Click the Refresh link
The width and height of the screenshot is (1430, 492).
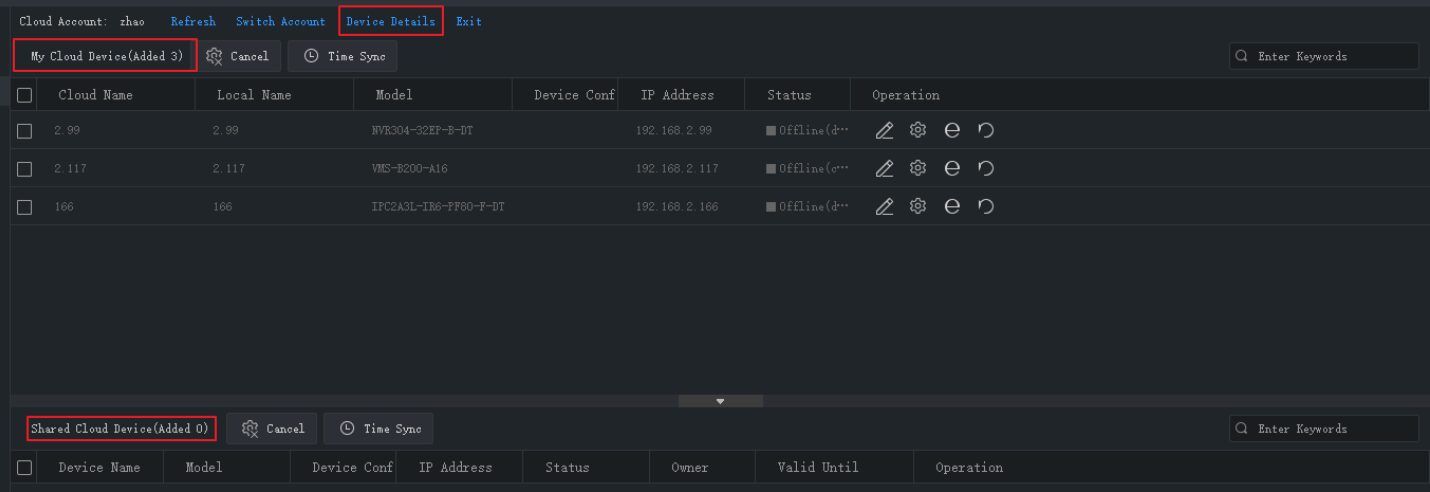click(x=193, y=21)
